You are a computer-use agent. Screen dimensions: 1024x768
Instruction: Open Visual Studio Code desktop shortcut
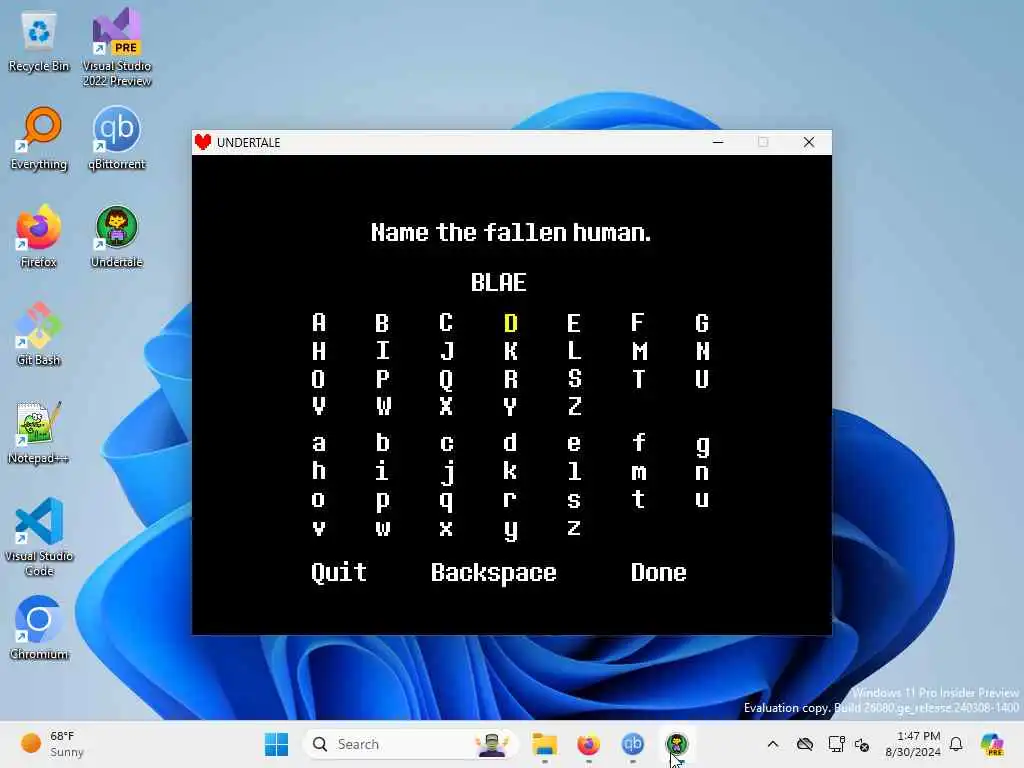pyautogui.click(x=39, y=537)
